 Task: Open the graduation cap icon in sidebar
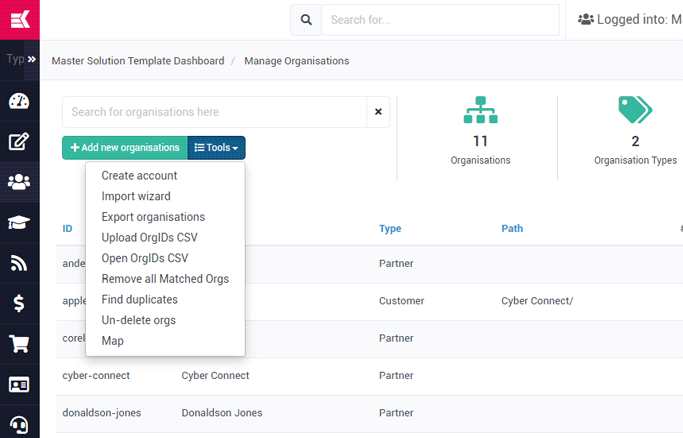click(19, 223)
